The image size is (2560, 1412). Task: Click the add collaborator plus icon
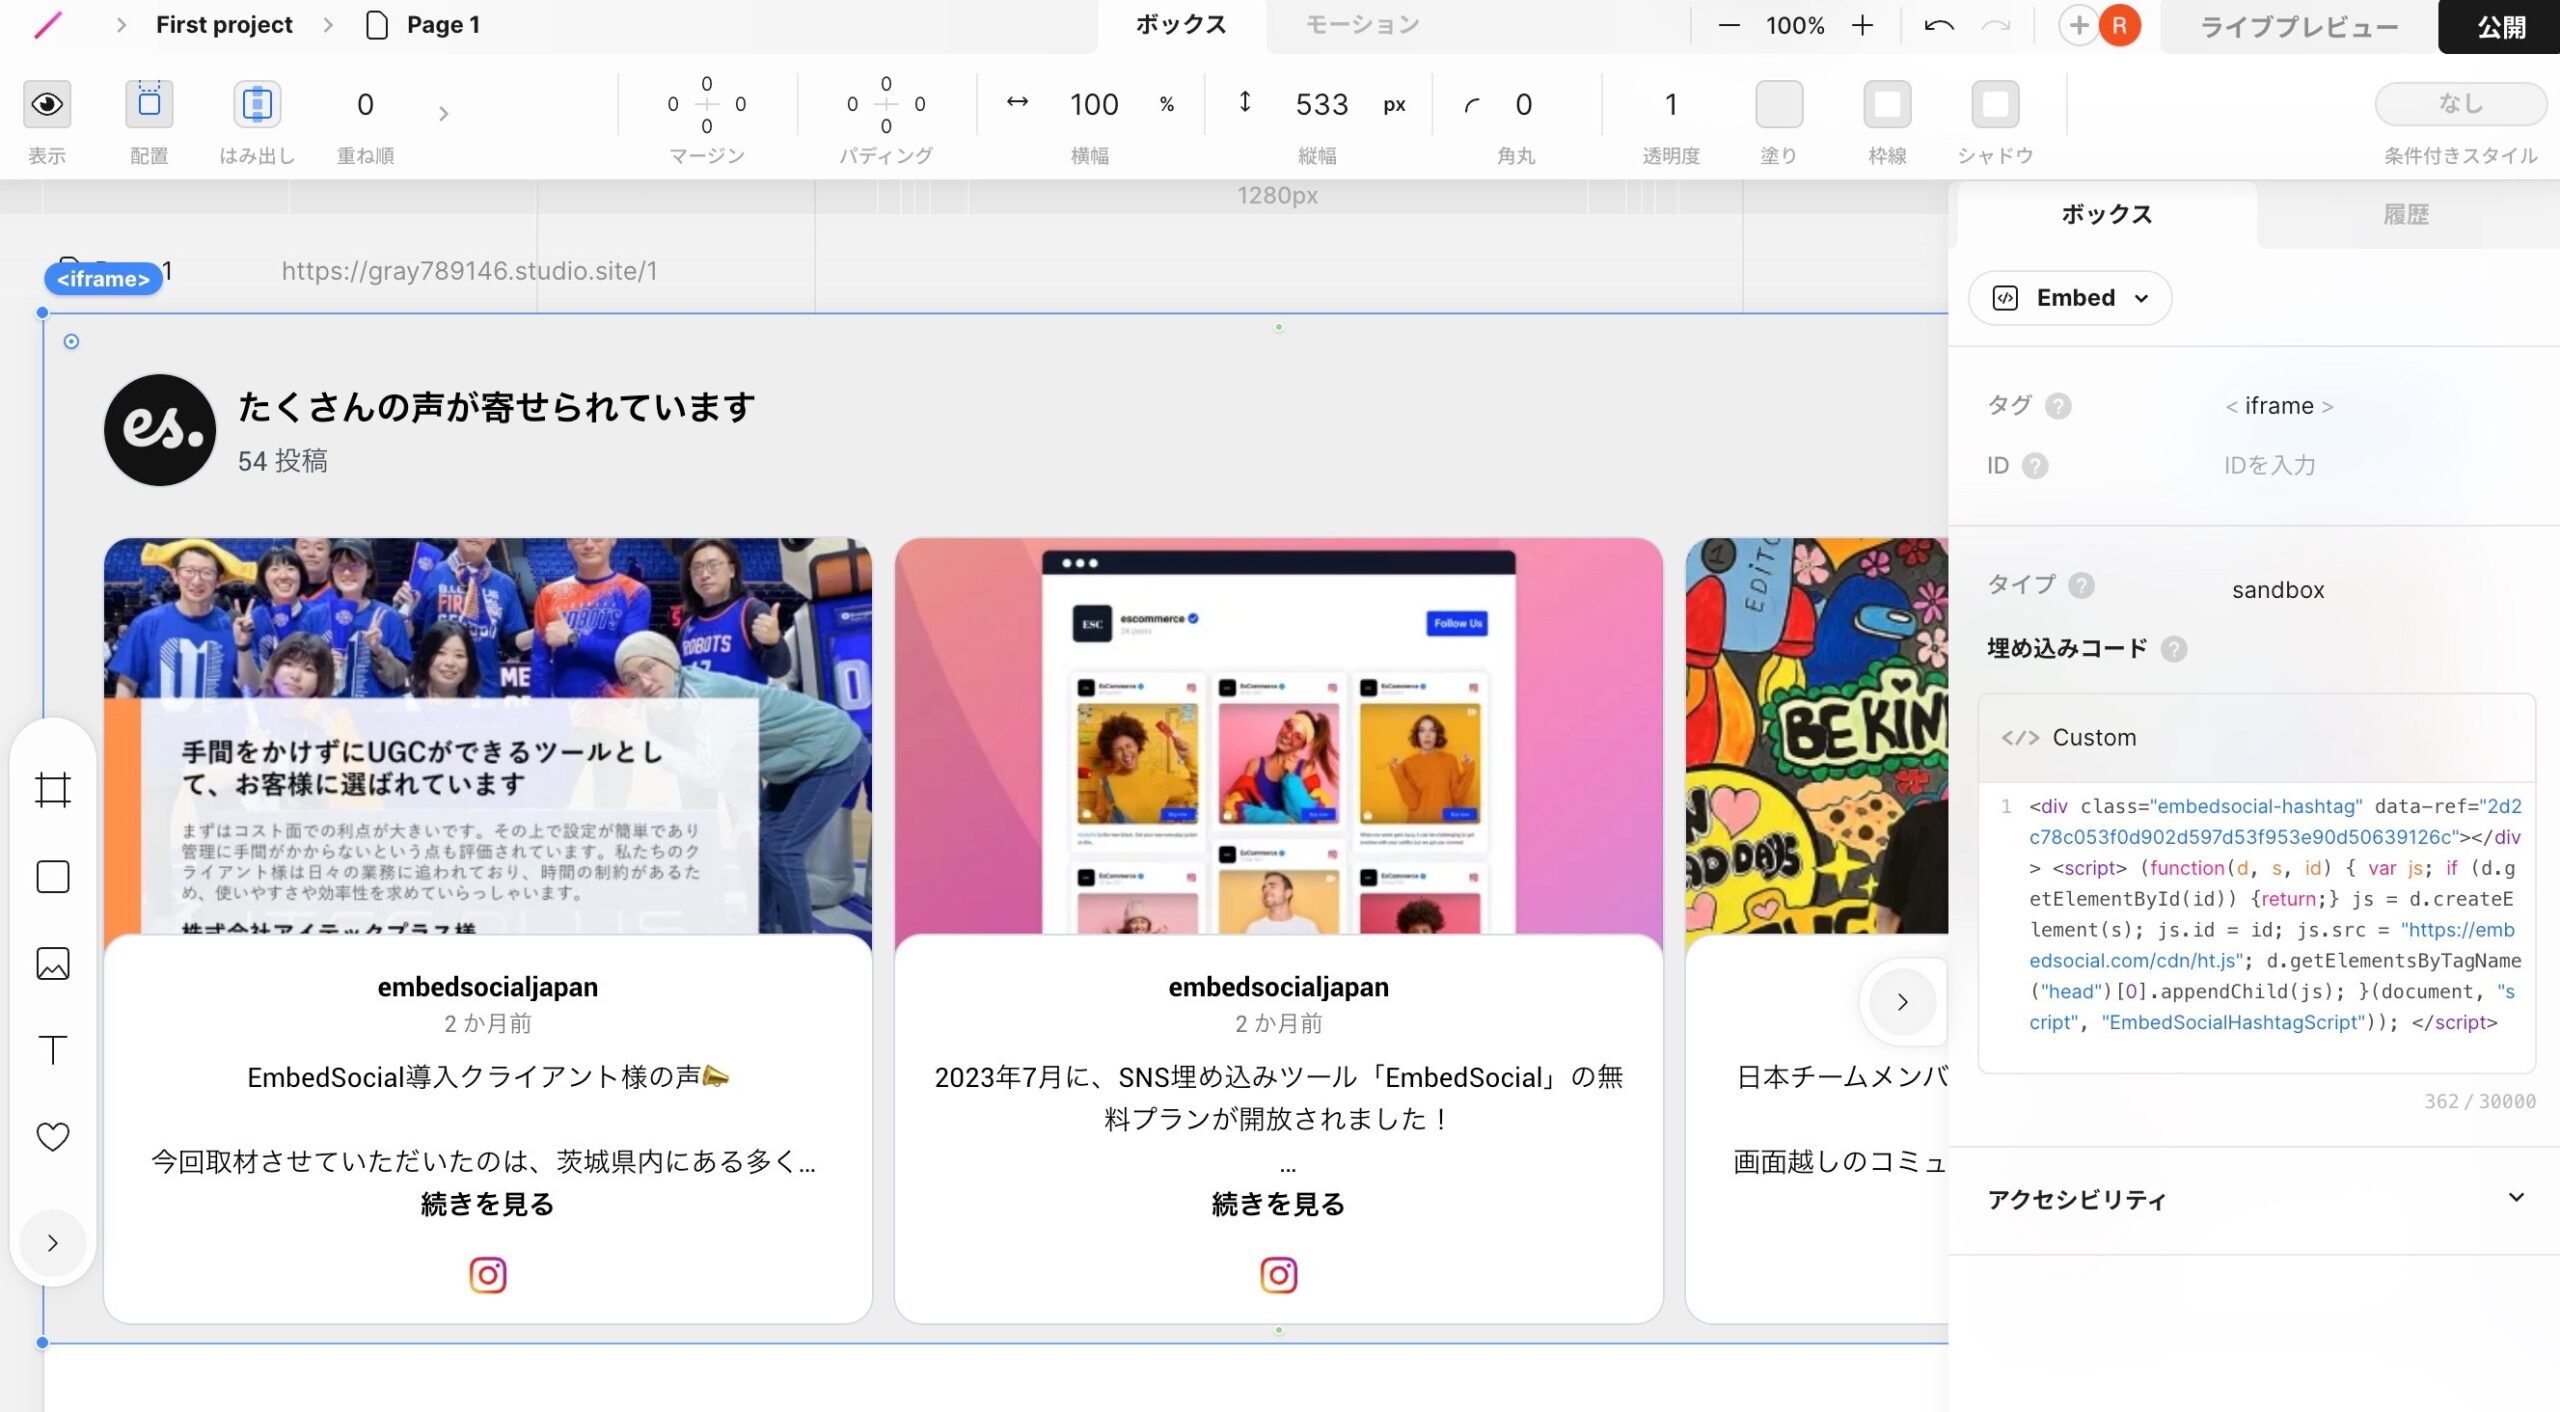2078,26
